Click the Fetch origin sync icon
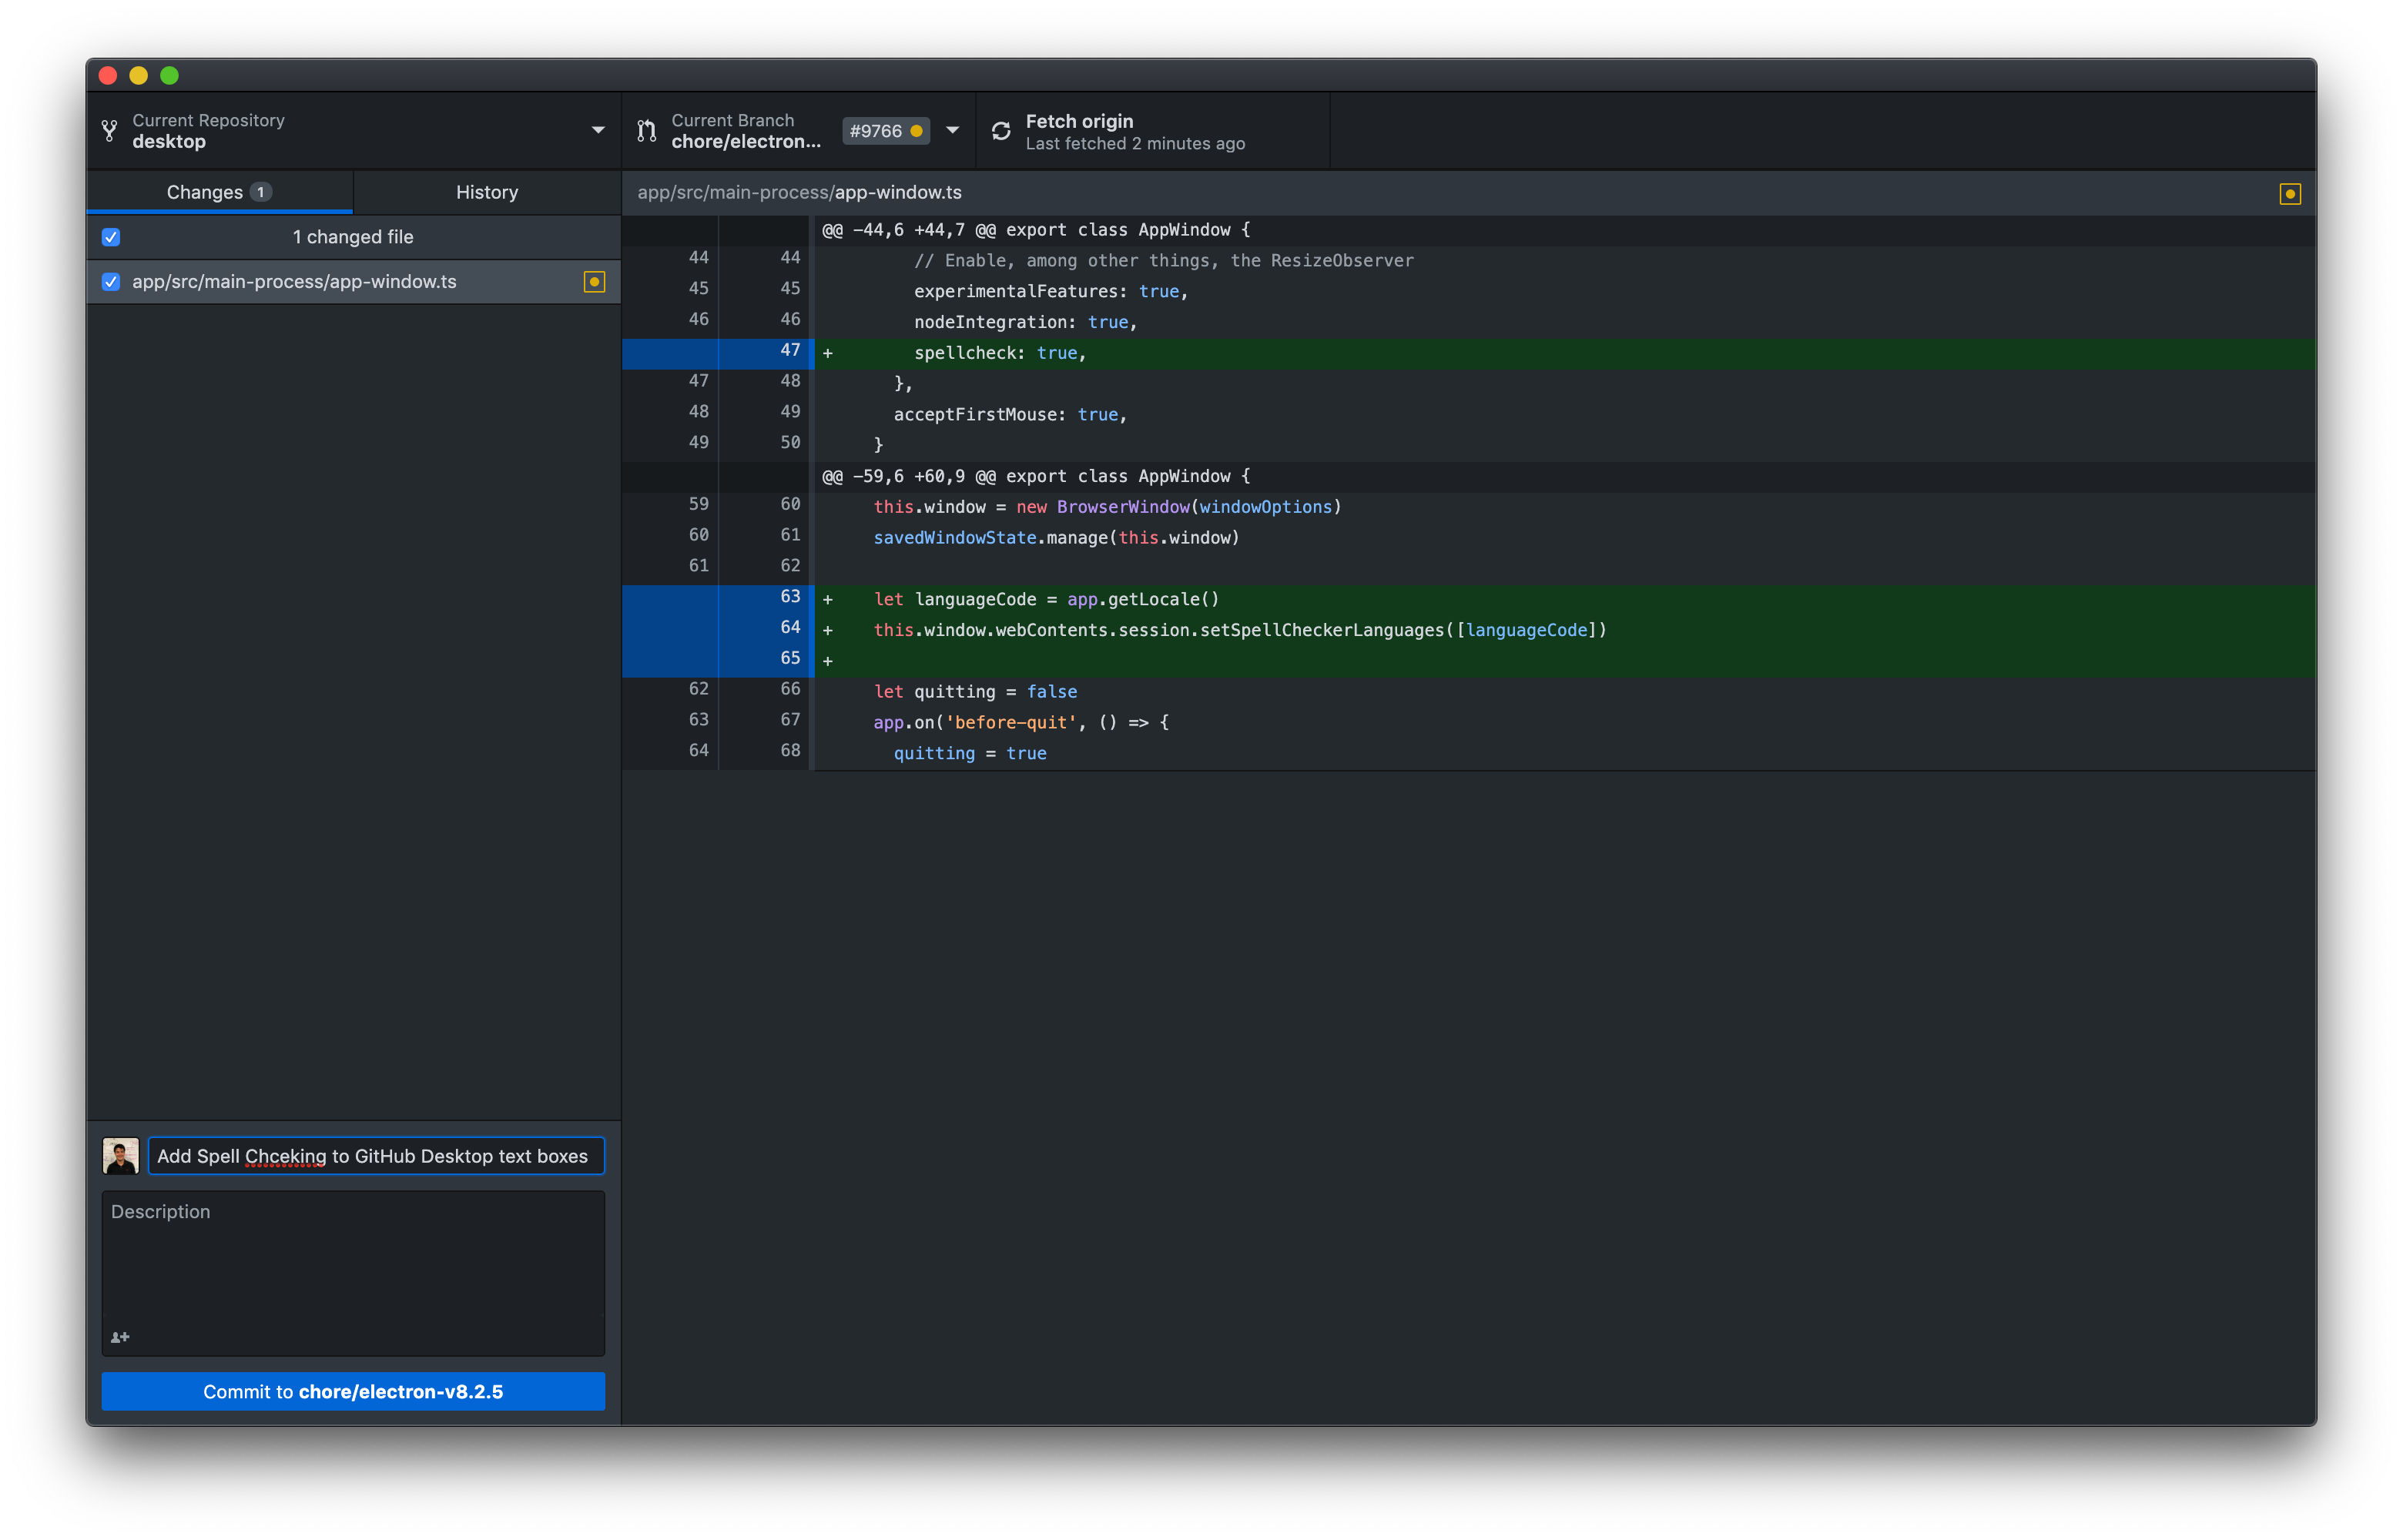This screenshot has width=2403, height=1540. (x=1001, y=131)
